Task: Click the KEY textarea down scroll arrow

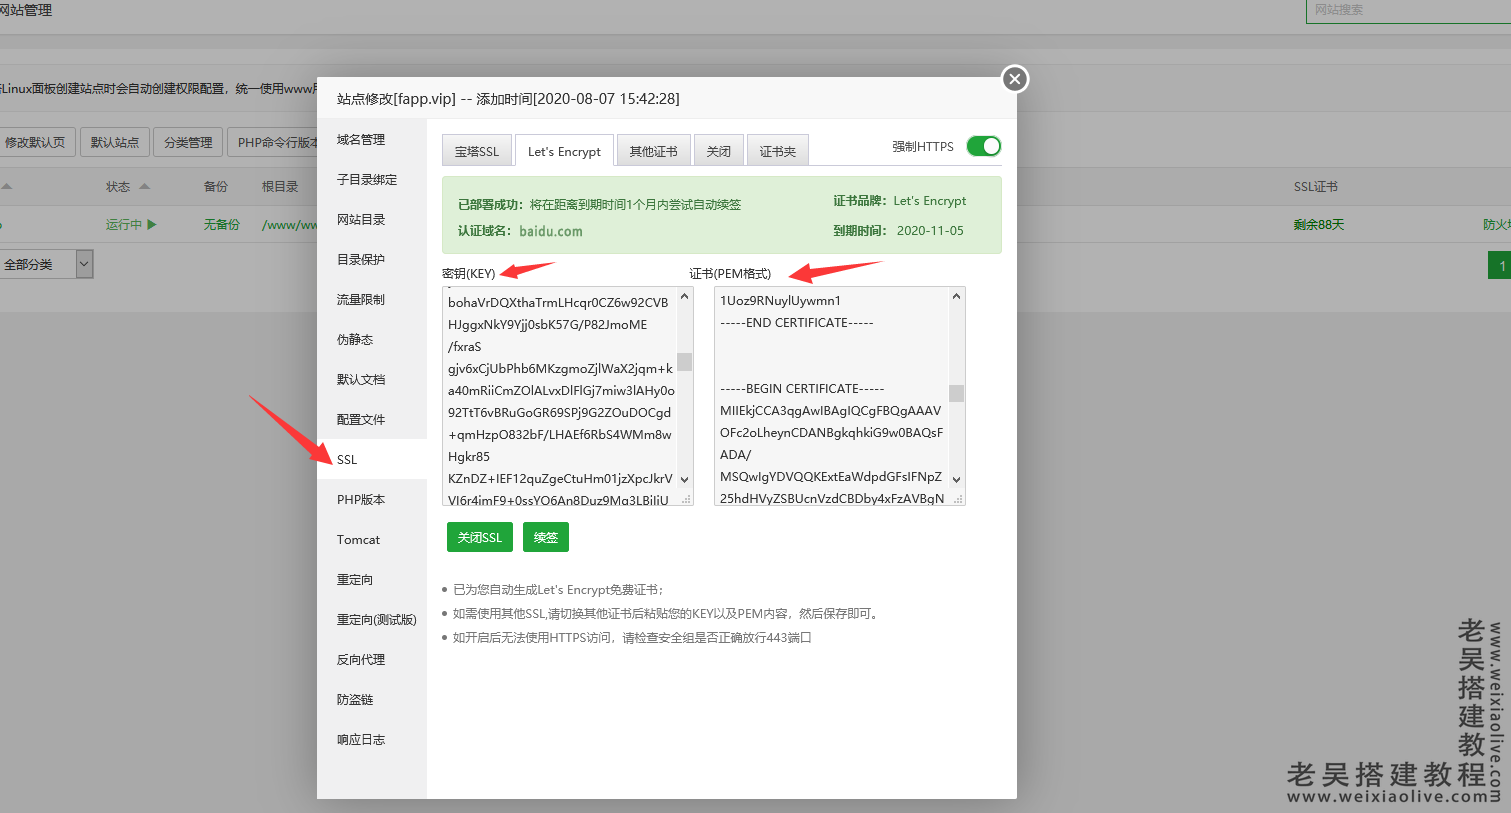Action: [684, 479]
